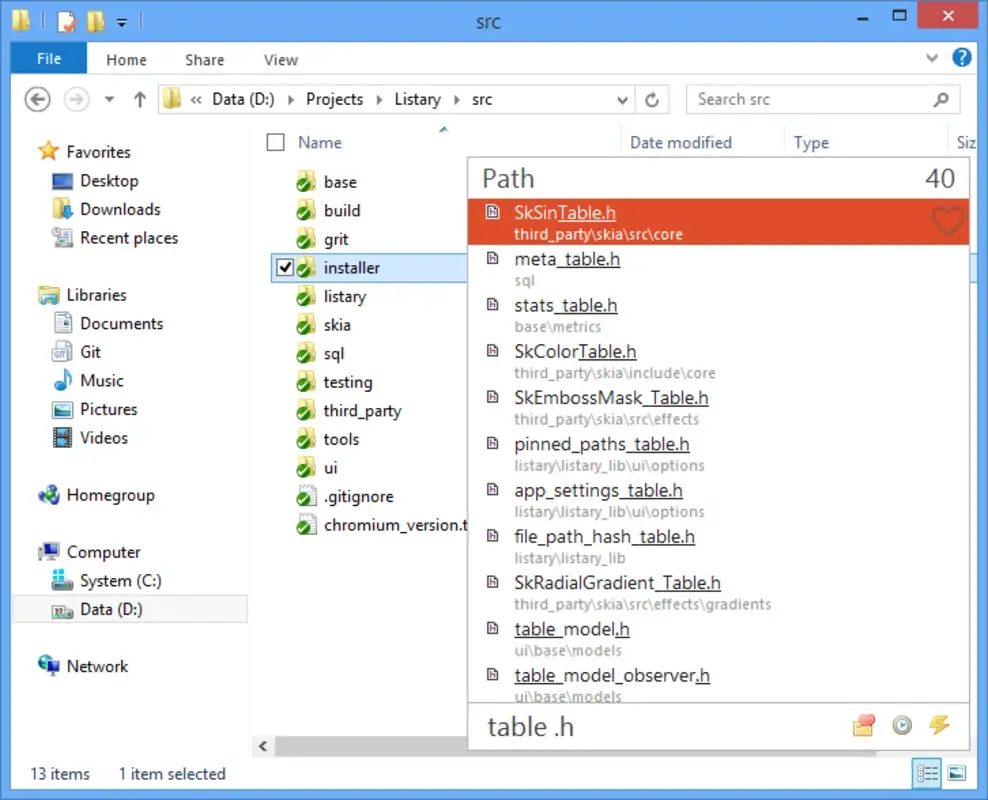Open favorites folder icon in Listary popup
The height and width of the screenshot is (800, 988).
coord(864,726)
